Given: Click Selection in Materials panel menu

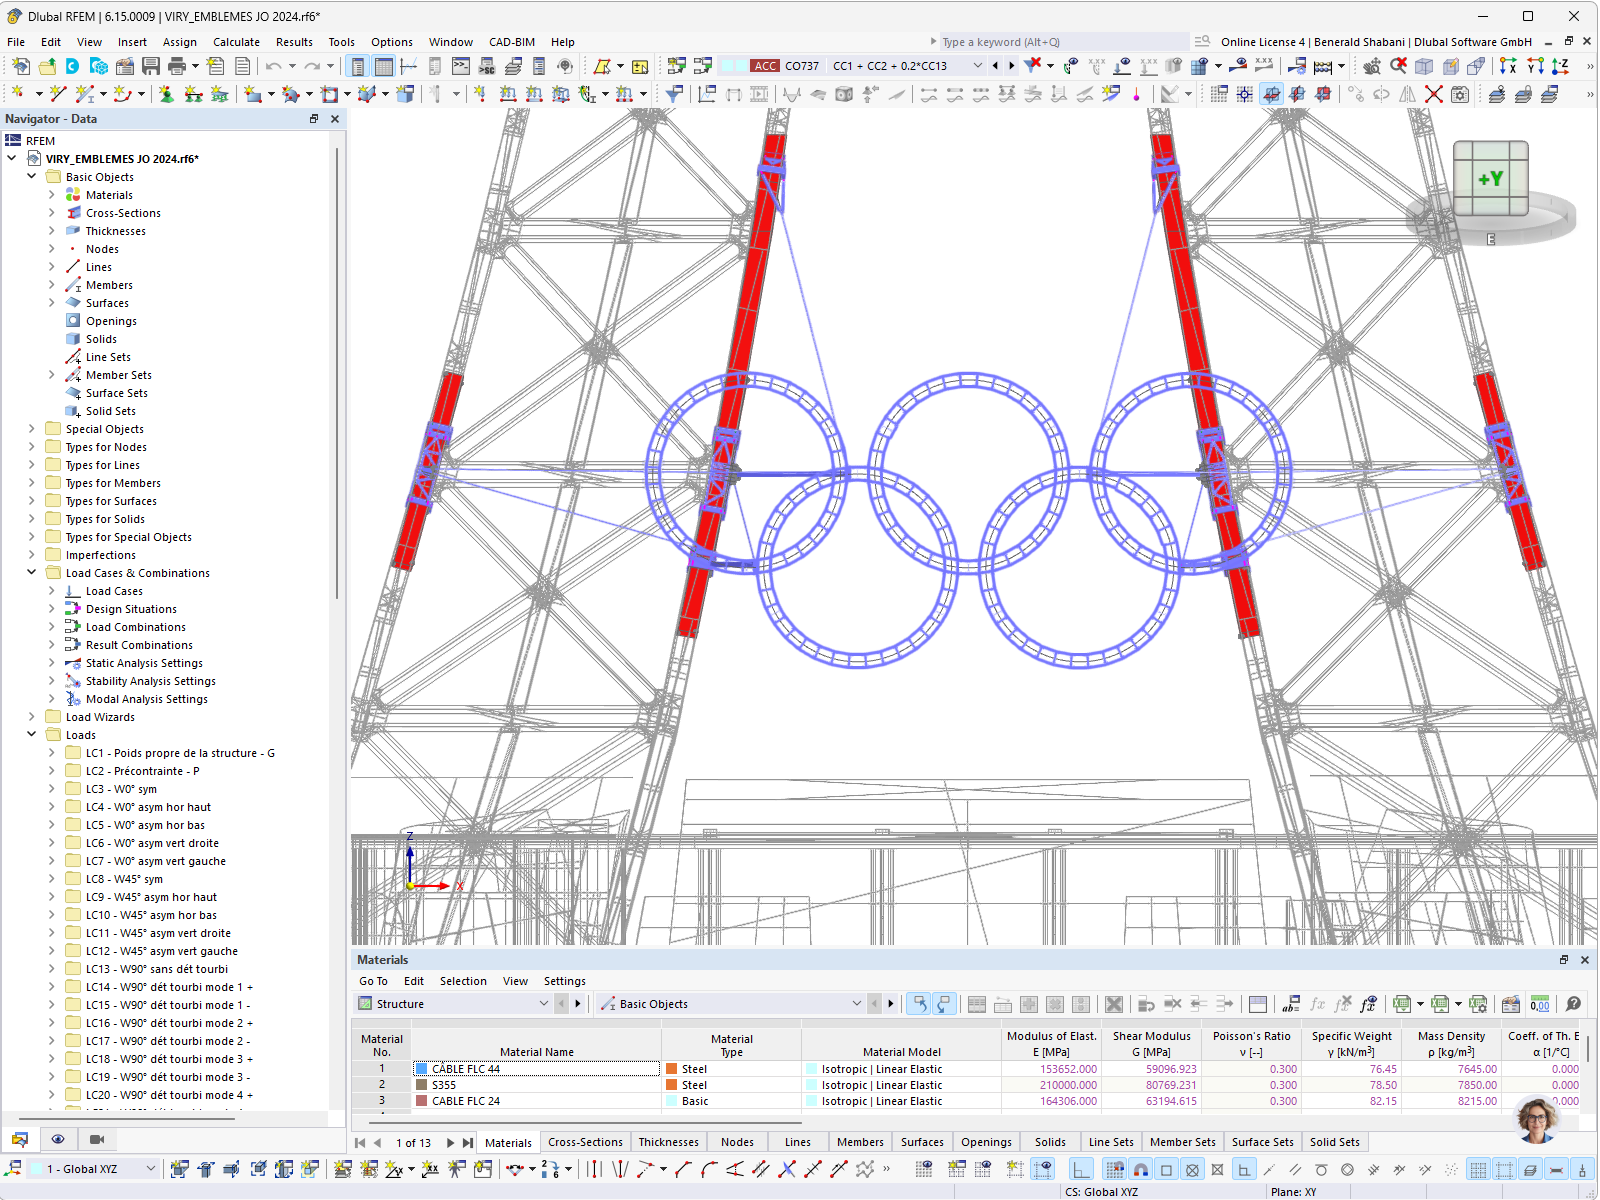Looking at the screenshot, I should [x=463, y=981].
